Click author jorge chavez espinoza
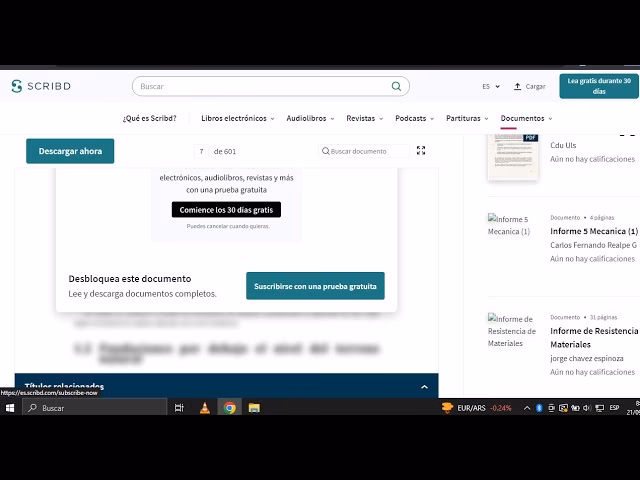The image size is (640, 480). 587,358
